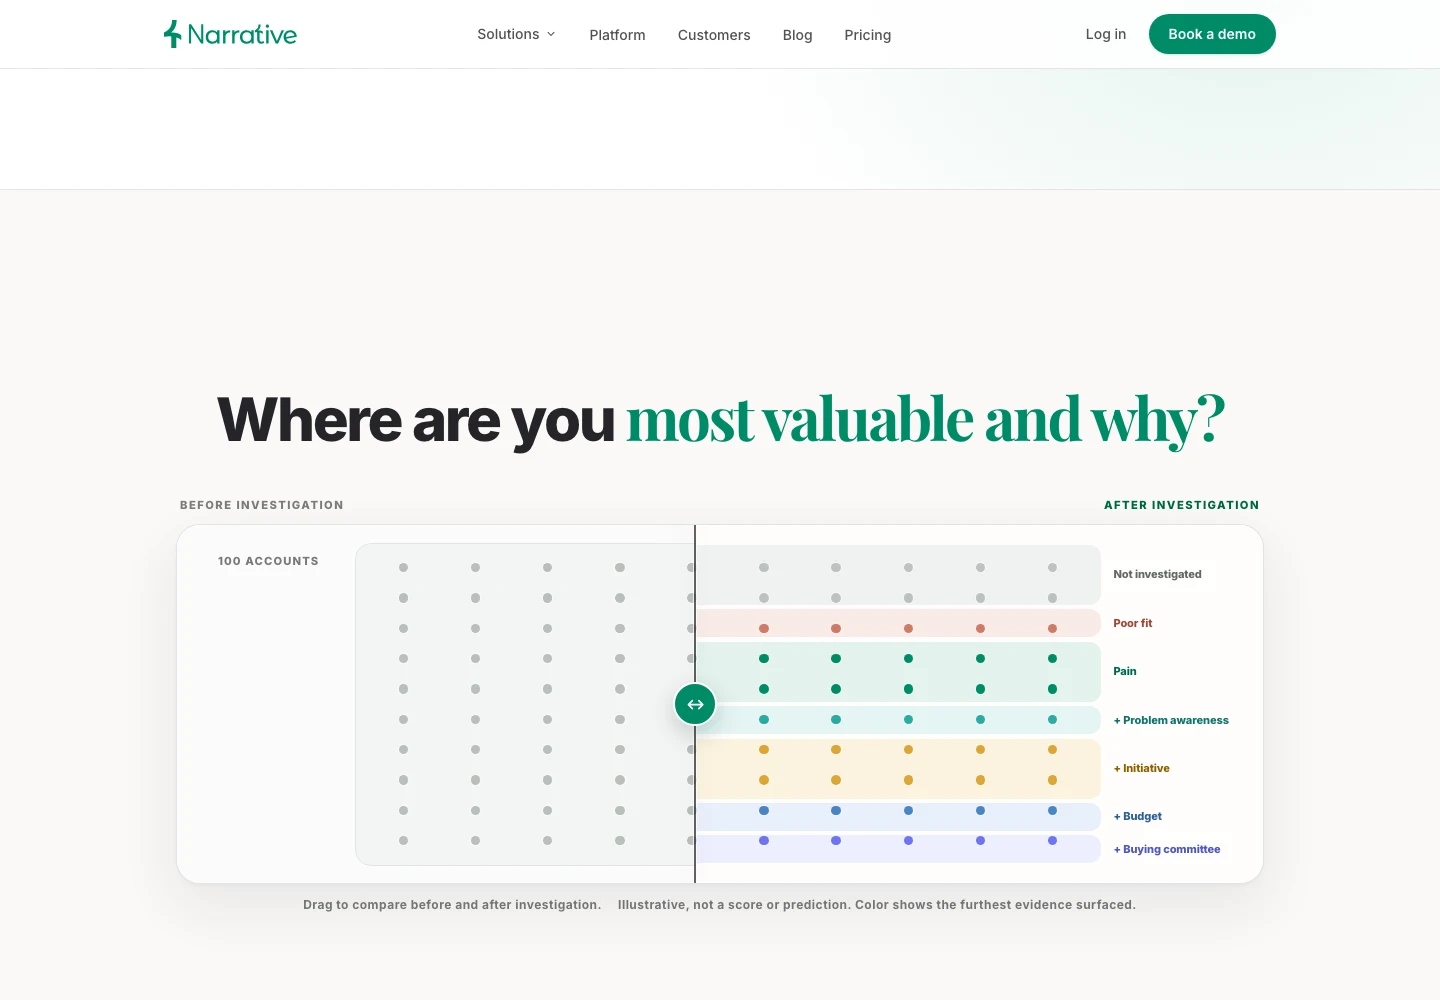Click the AFTER INVESTIGATION heading
Screen dimensions: 1440x1000
coord(1182,505)
